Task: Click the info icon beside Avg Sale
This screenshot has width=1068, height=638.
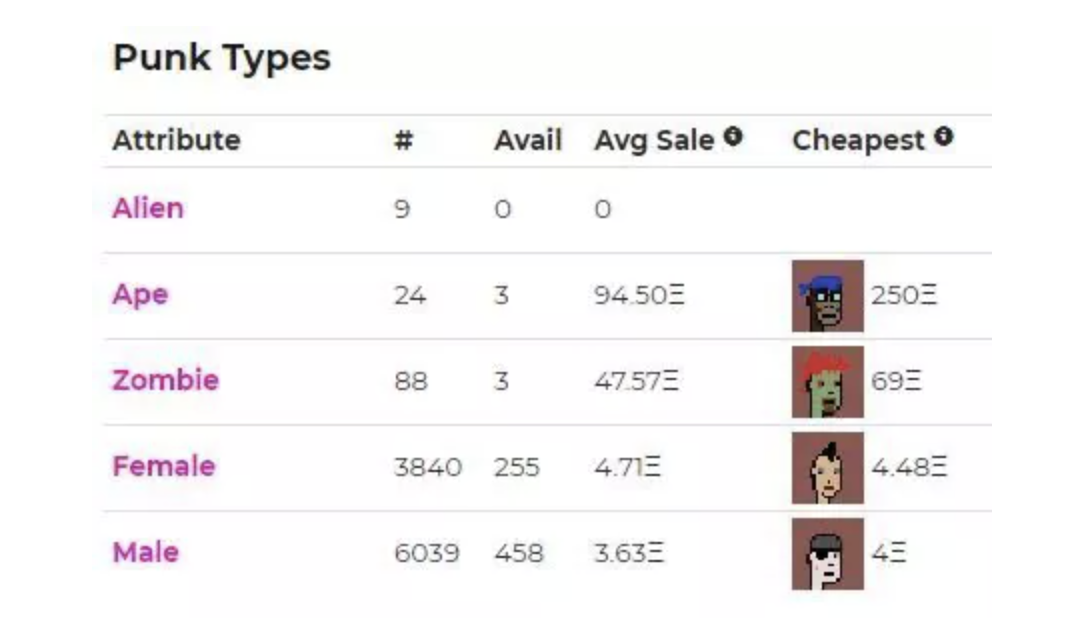Action: (x=732, y=136)
